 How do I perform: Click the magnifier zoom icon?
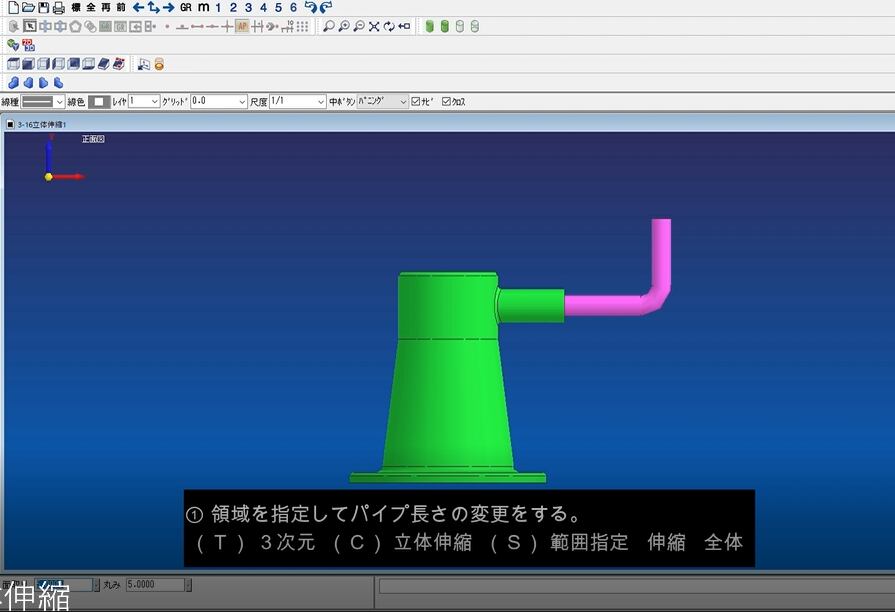point(328,26)
